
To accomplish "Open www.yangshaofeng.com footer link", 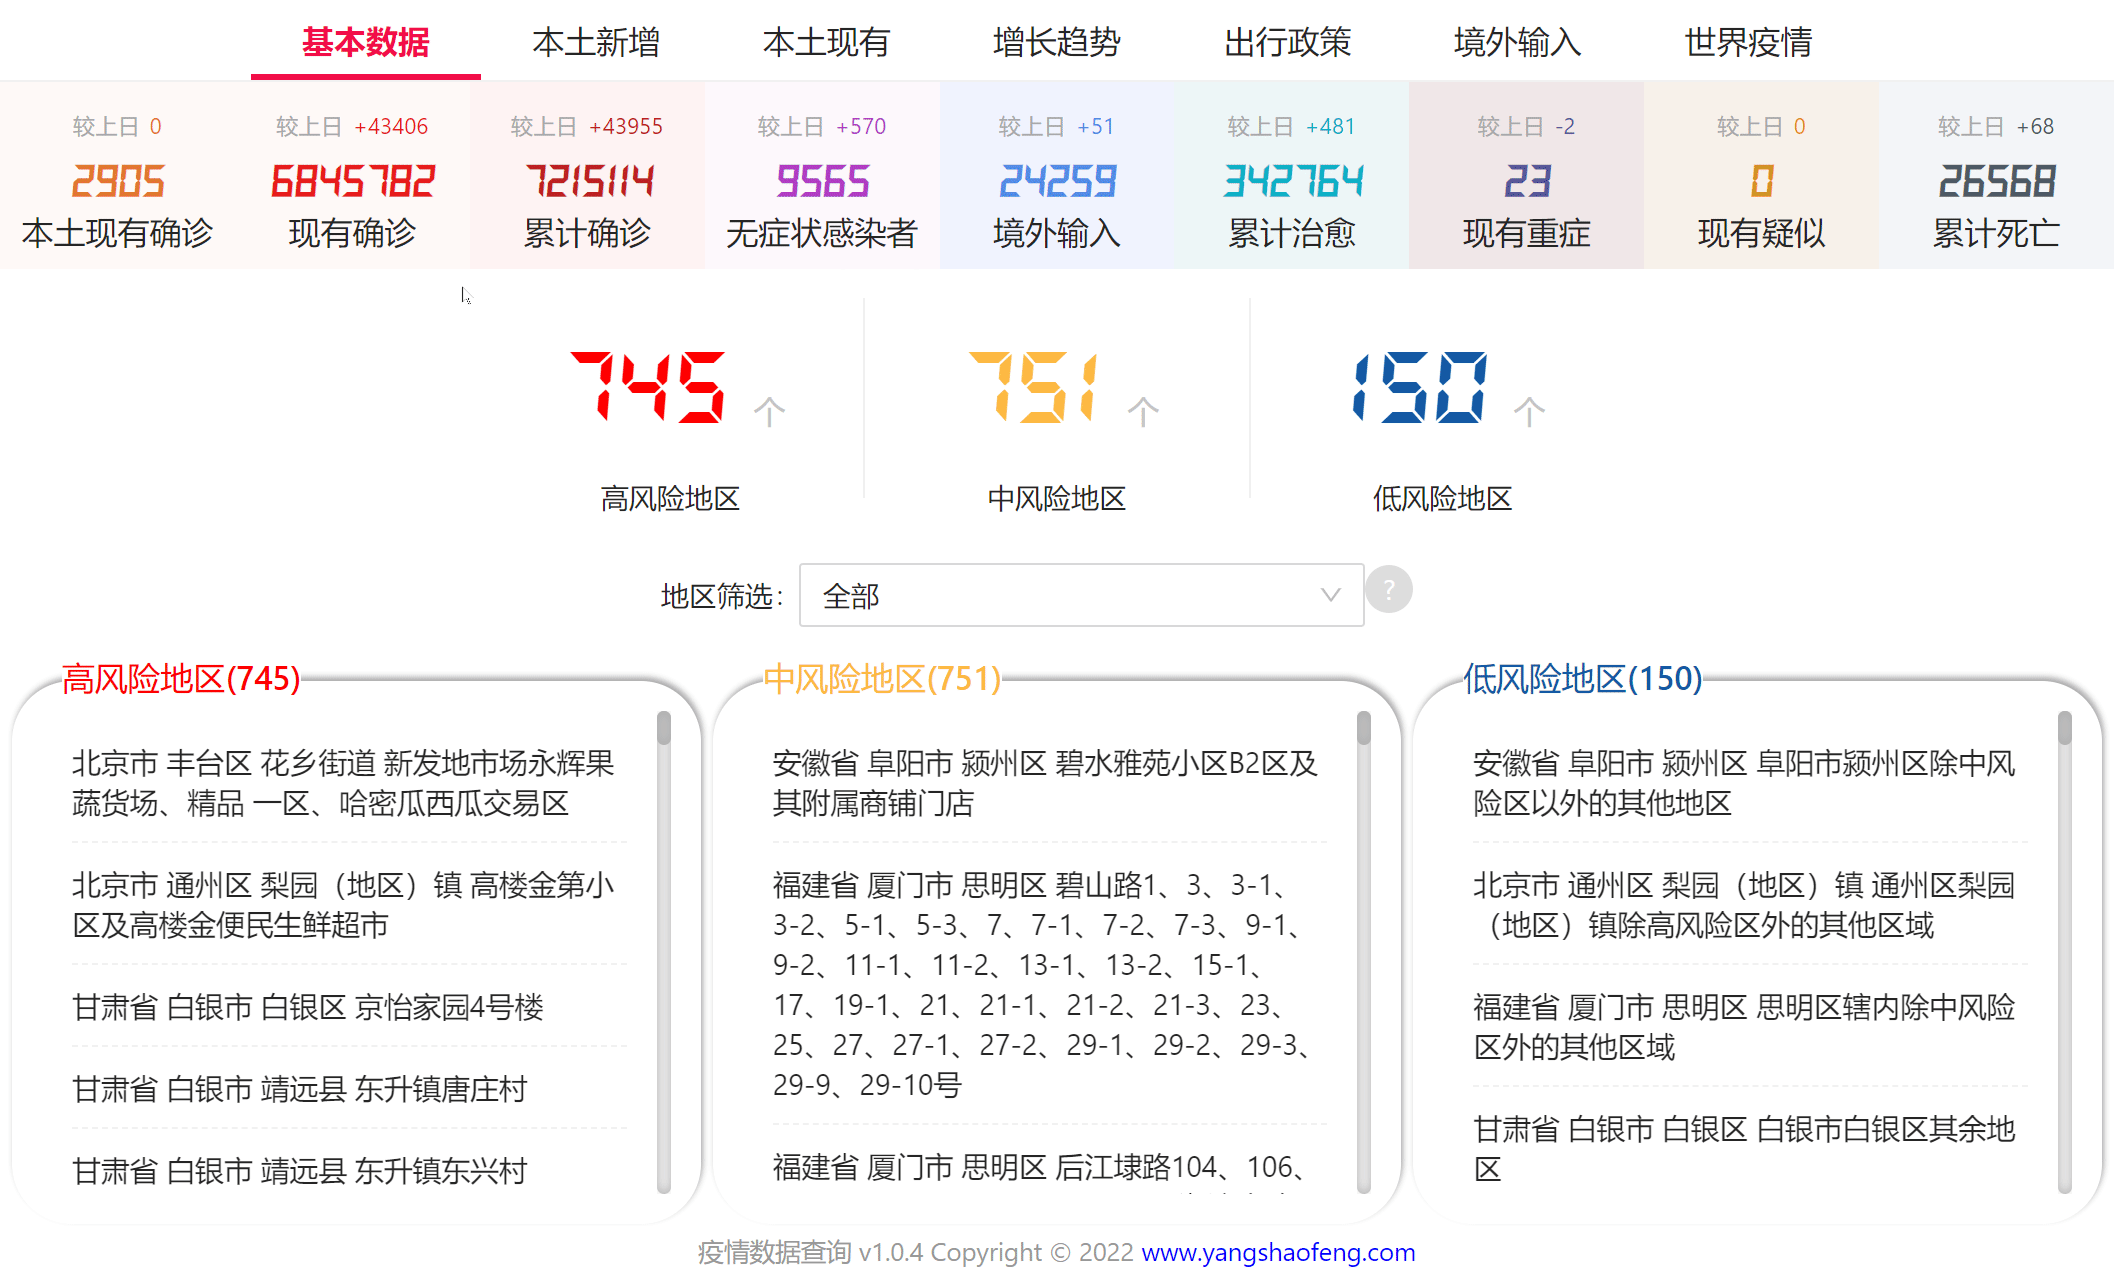I will [1277, 1252].
